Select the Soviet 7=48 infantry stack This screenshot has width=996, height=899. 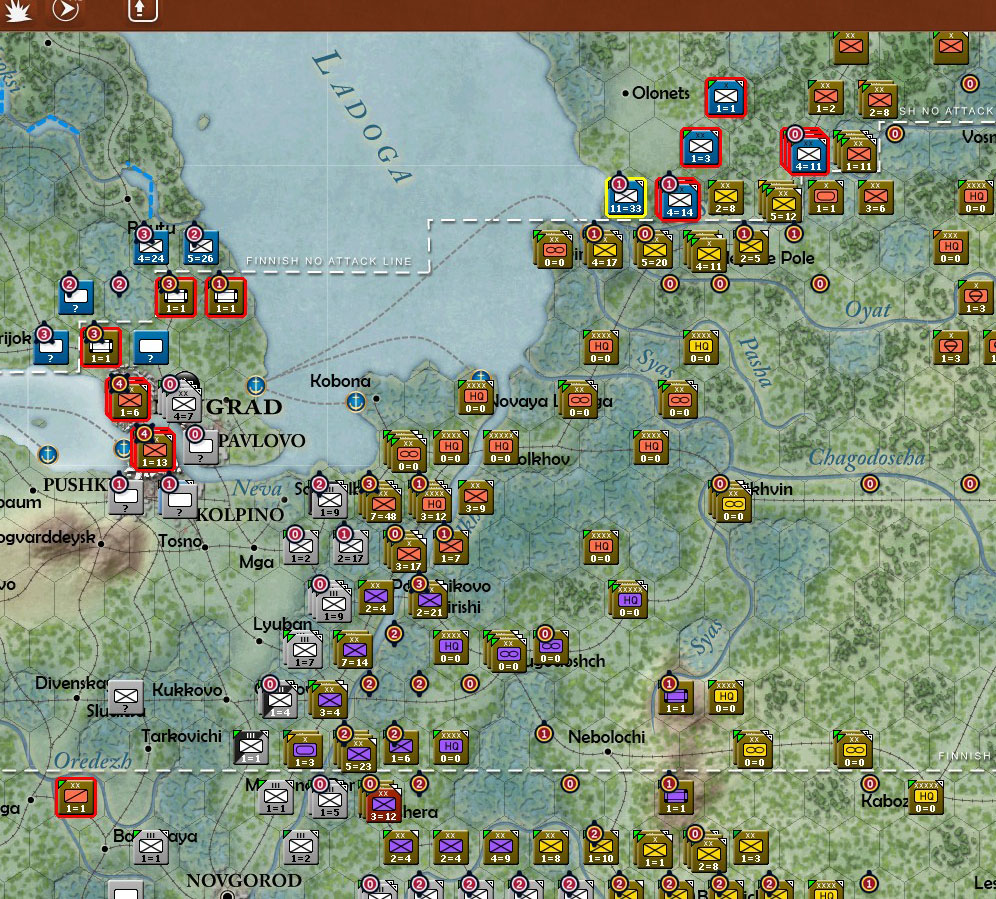tap(383, 504)
